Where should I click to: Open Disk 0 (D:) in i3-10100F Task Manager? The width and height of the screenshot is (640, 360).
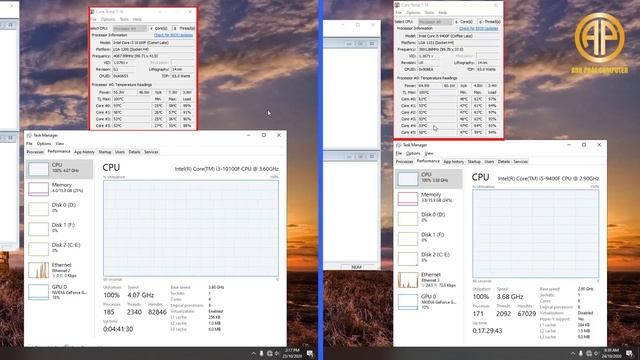click(x=60, y=209)
